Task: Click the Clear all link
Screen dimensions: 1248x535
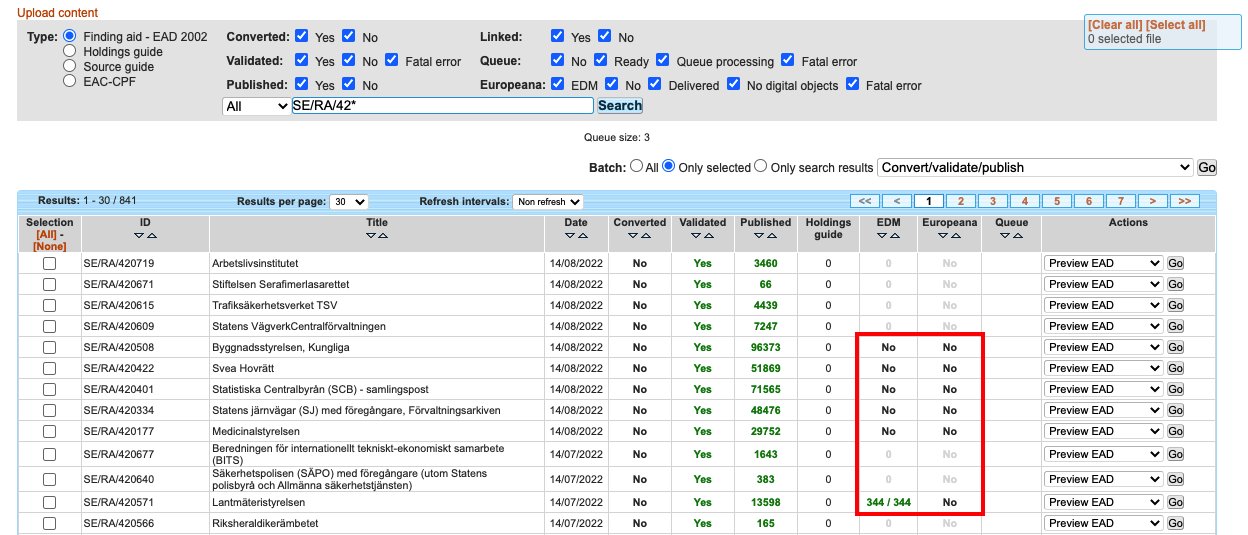Action: 1115,25
